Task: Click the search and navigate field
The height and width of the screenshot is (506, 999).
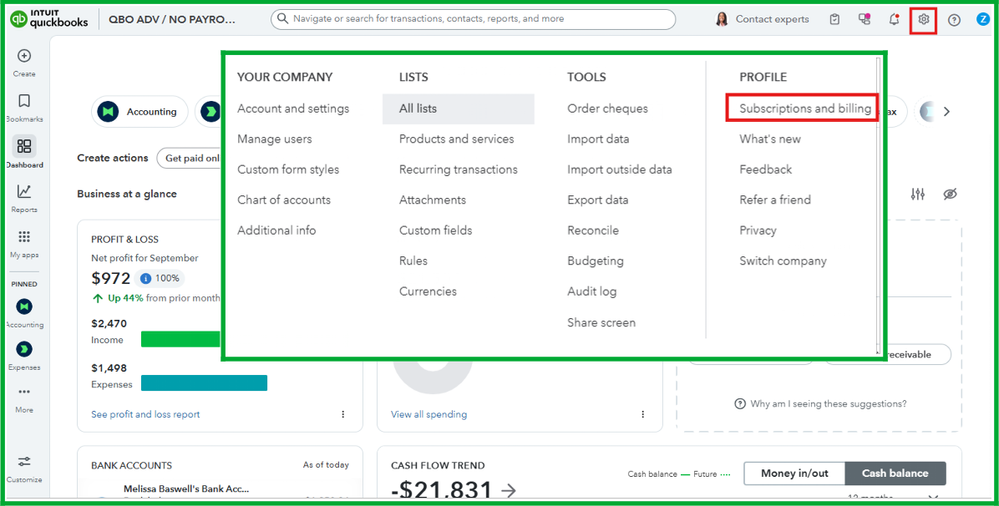Action: (x=473, y=19)
